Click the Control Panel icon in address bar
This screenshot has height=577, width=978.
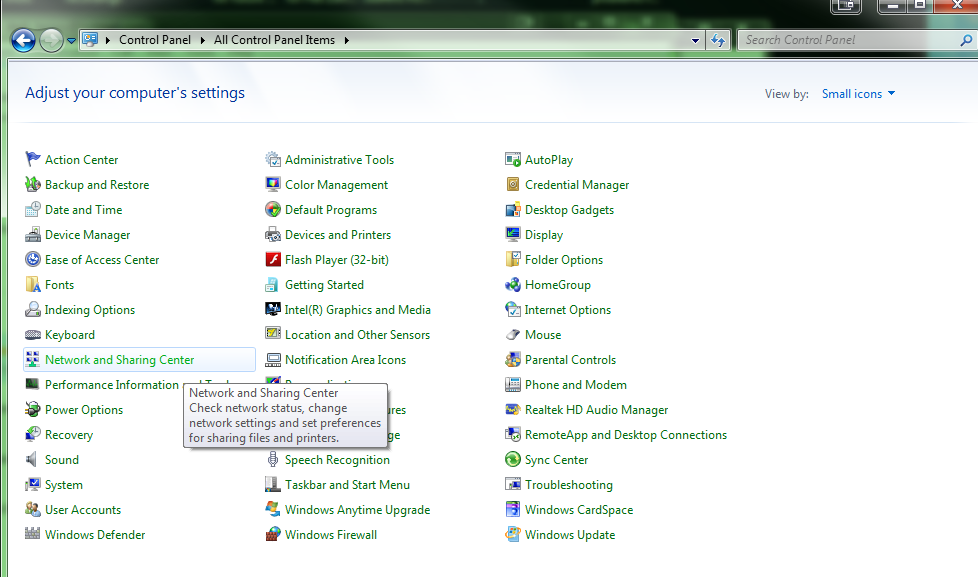90,40
